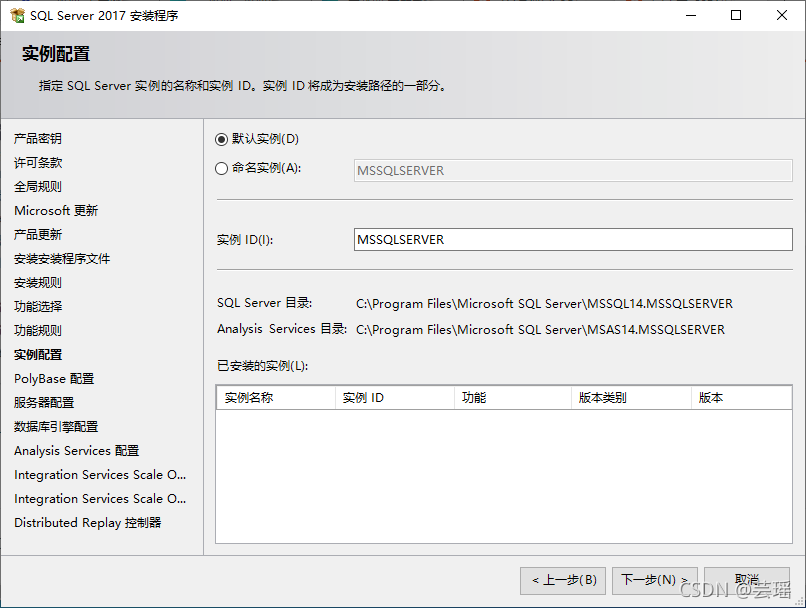Select the 安装规则 sidebar step
The width and height of the screenshot is (806, 608).
38,283
